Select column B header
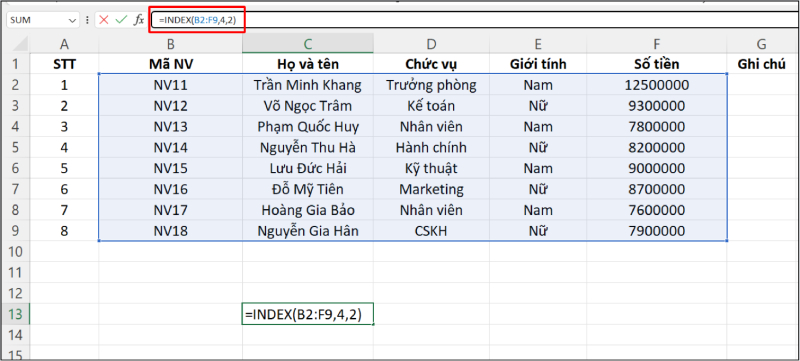Screen dimensions: 800x361 click(170, 44)
